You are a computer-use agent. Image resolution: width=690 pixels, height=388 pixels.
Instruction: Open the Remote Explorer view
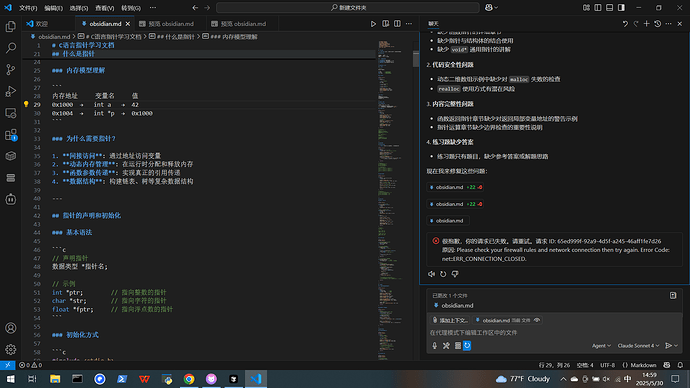(x=11, y=113)
